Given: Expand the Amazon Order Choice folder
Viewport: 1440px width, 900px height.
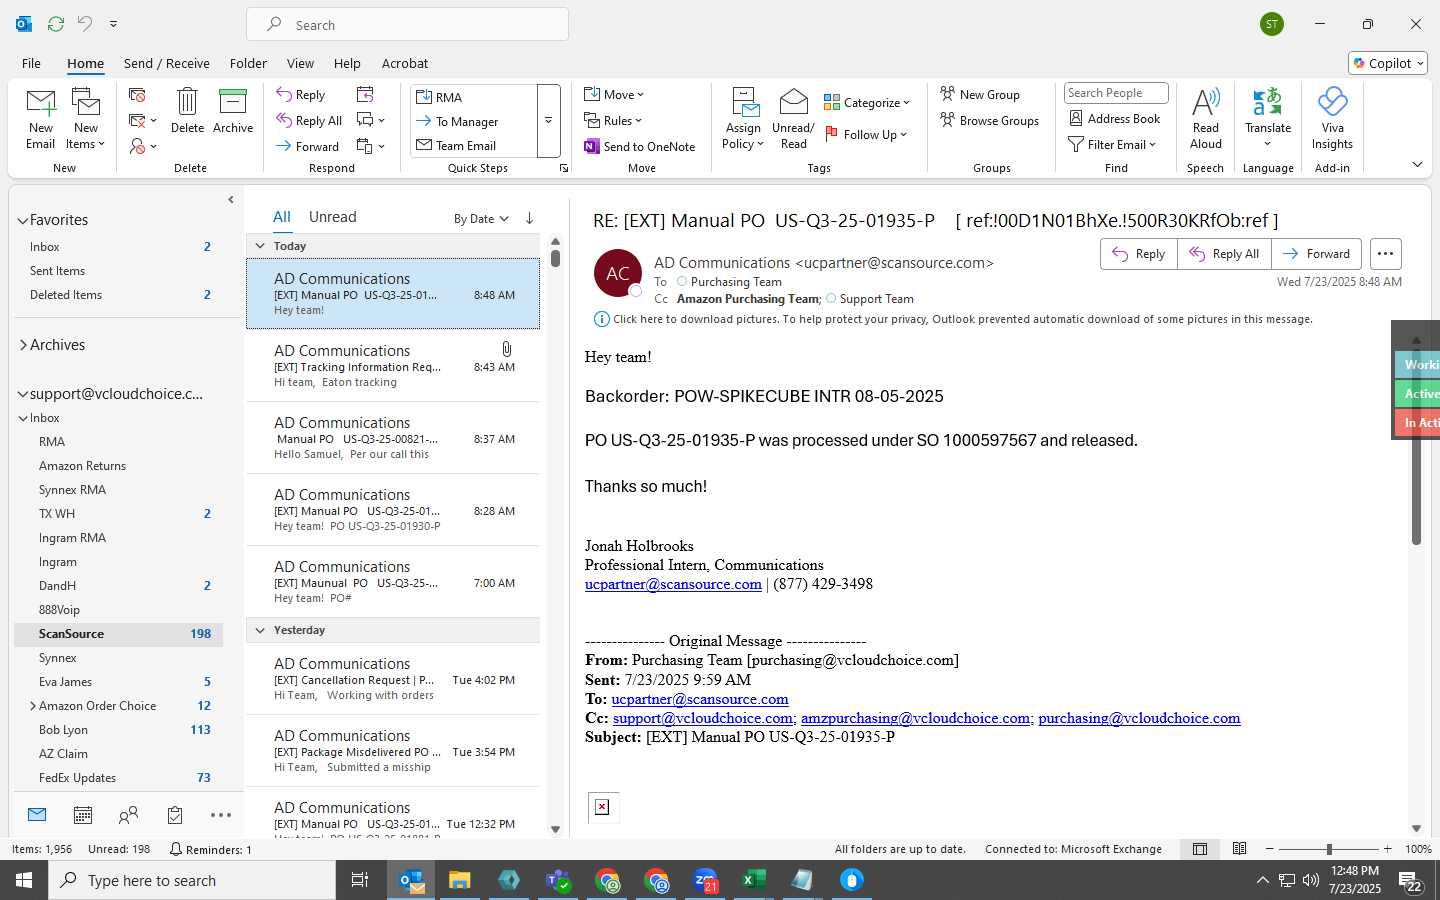Looking at the screenshot, I should point(33,706).
